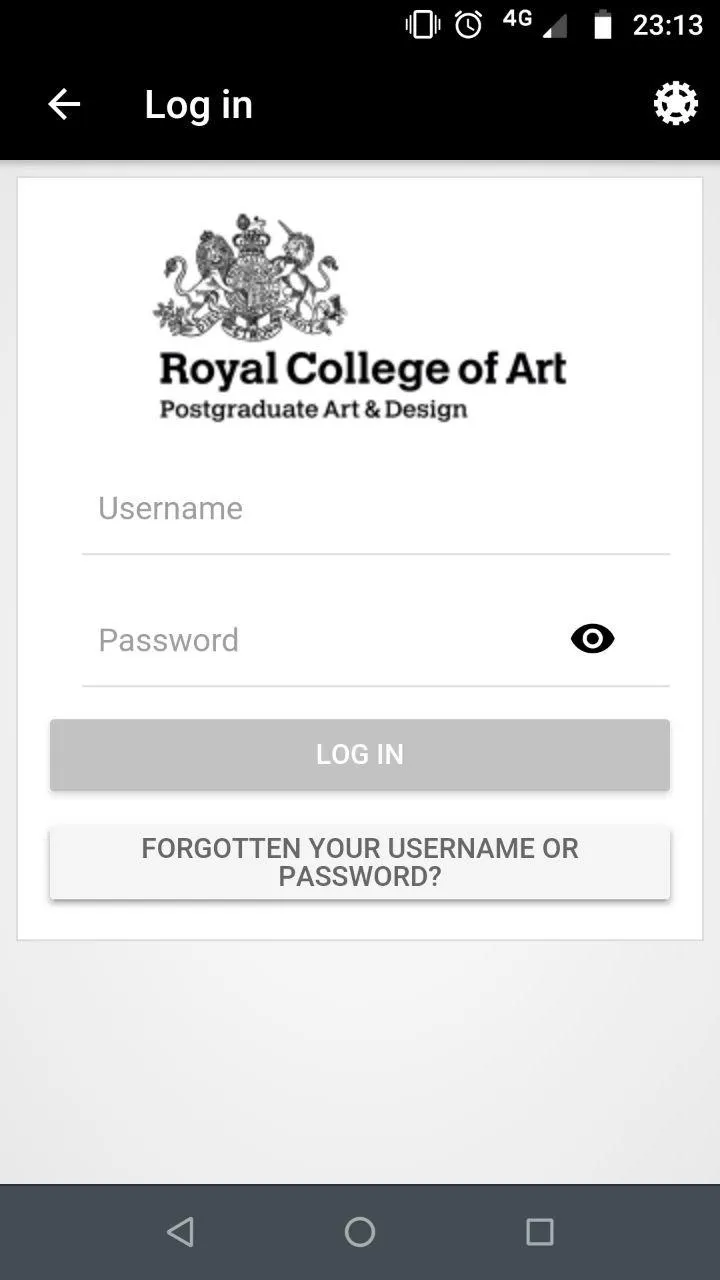Focus the Password input field
This screenshot has width=720, height=1280.
pos(320,640)
